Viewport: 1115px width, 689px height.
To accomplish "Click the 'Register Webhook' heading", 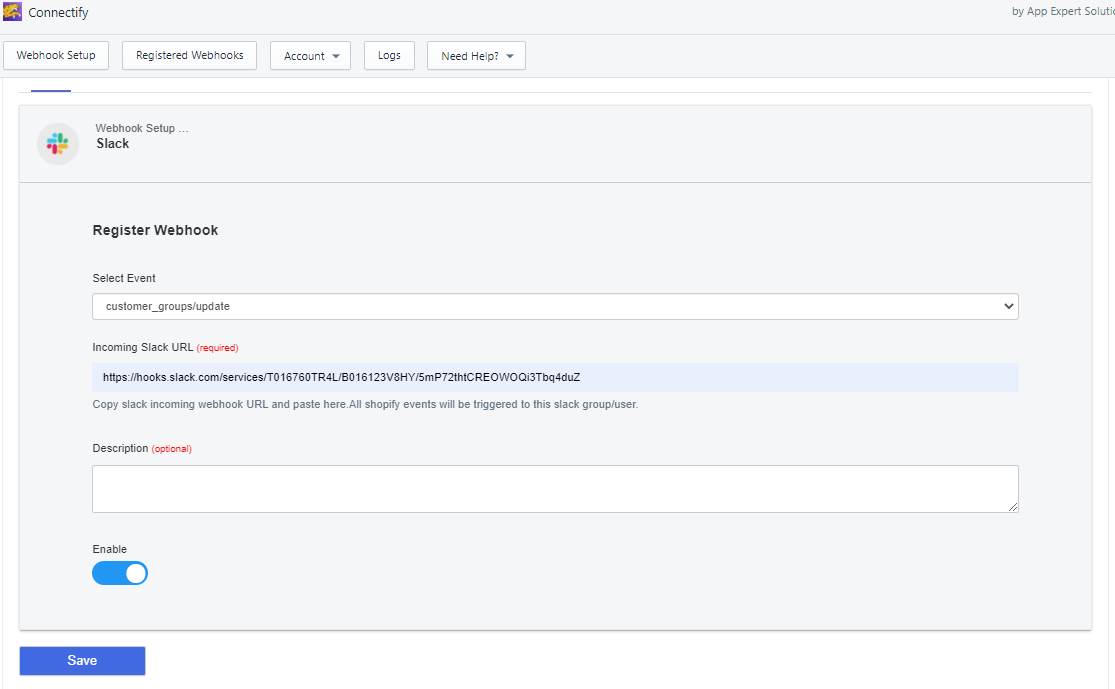I will point(155,230).
